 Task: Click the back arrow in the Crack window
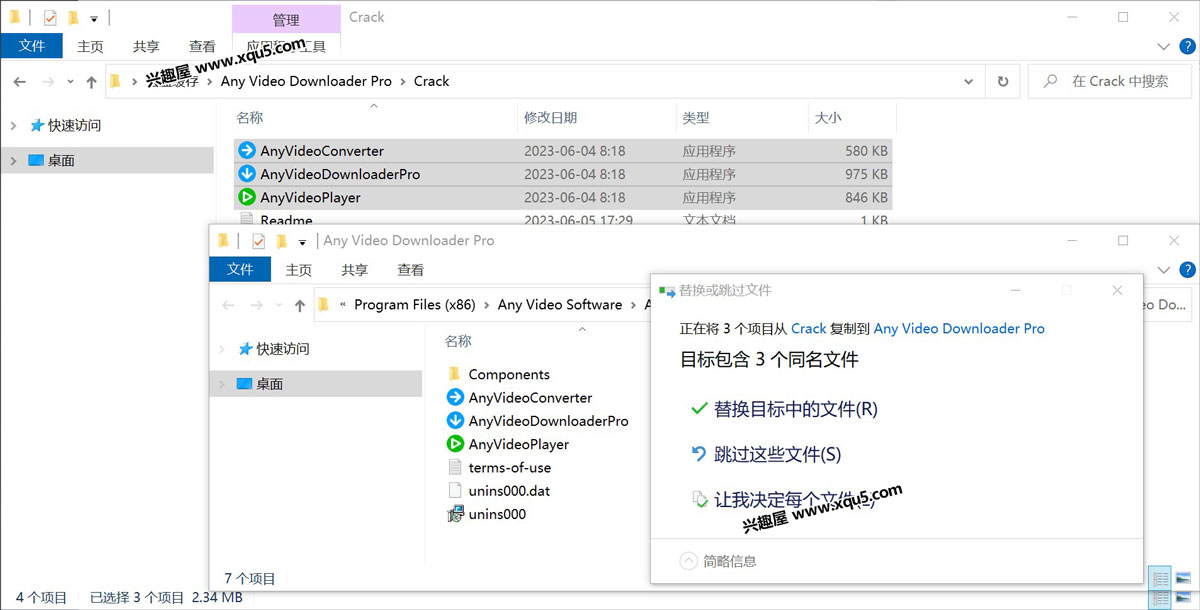click(x=20, y=82)
